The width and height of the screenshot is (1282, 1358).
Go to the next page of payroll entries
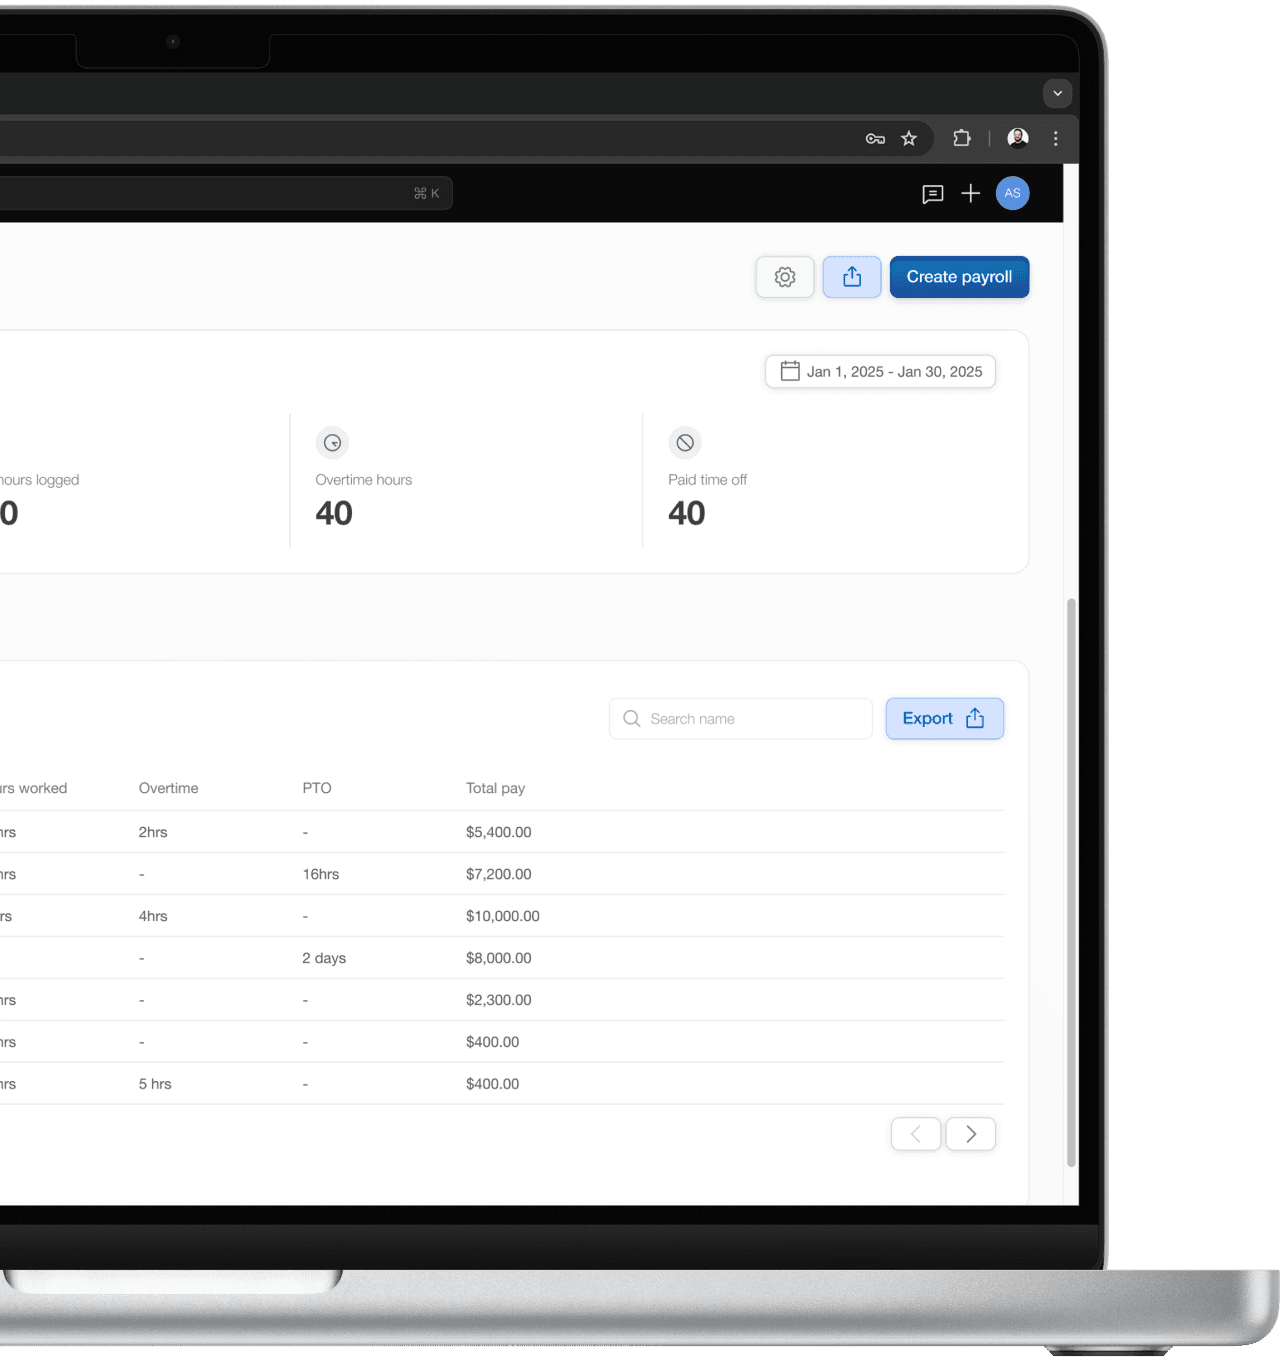970,1133
